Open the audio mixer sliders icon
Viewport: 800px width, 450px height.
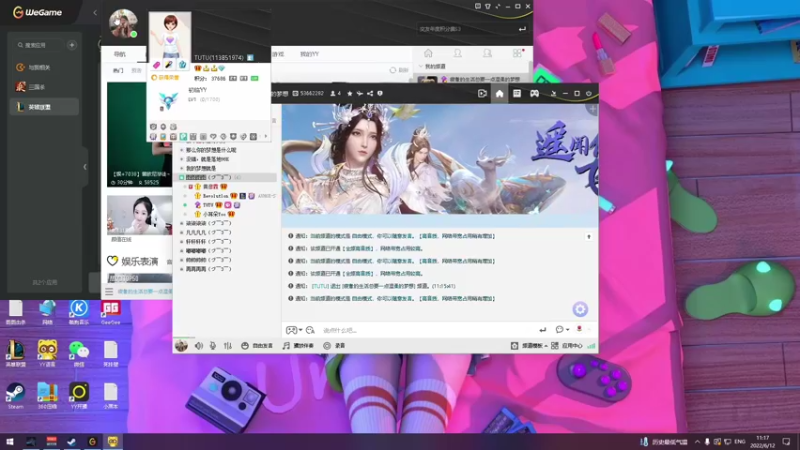point(228,345)
